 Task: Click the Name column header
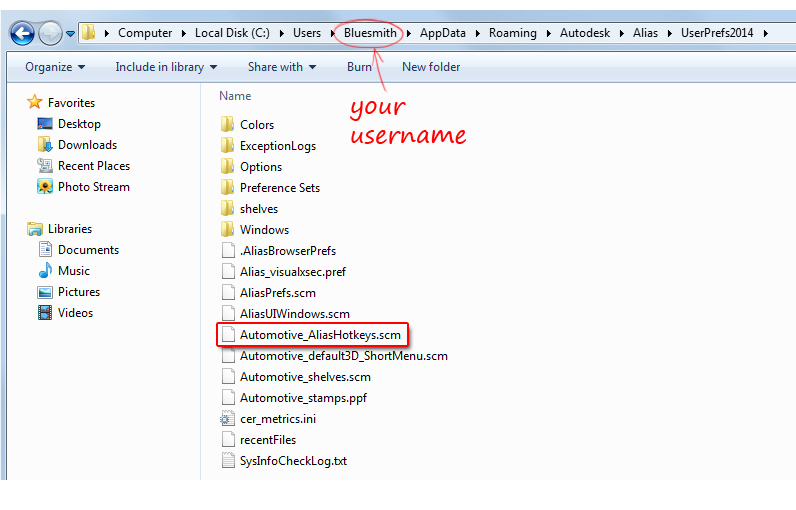click(235, 96)
